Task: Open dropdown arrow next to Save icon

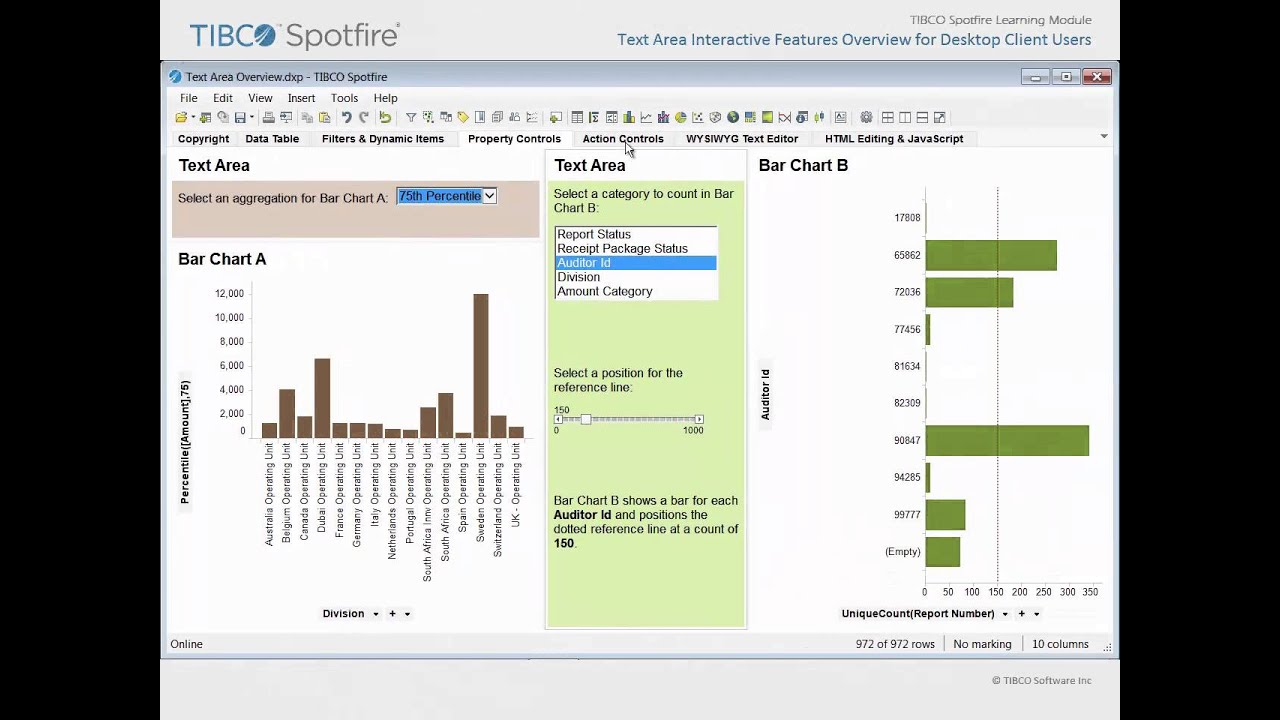Action: click(x=252, y=117)
